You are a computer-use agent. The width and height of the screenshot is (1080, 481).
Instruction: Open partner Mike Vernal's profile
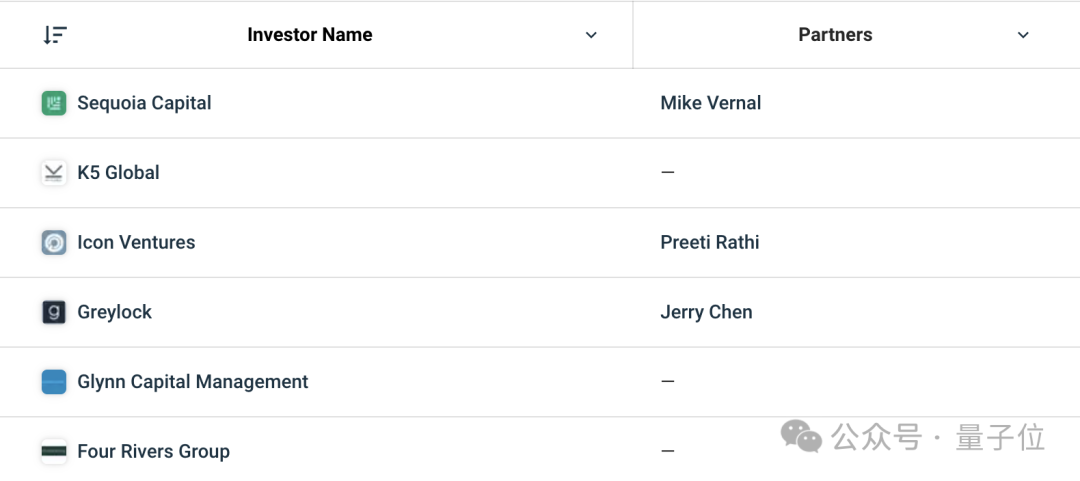pyautogui.click(x=711, y=103)
